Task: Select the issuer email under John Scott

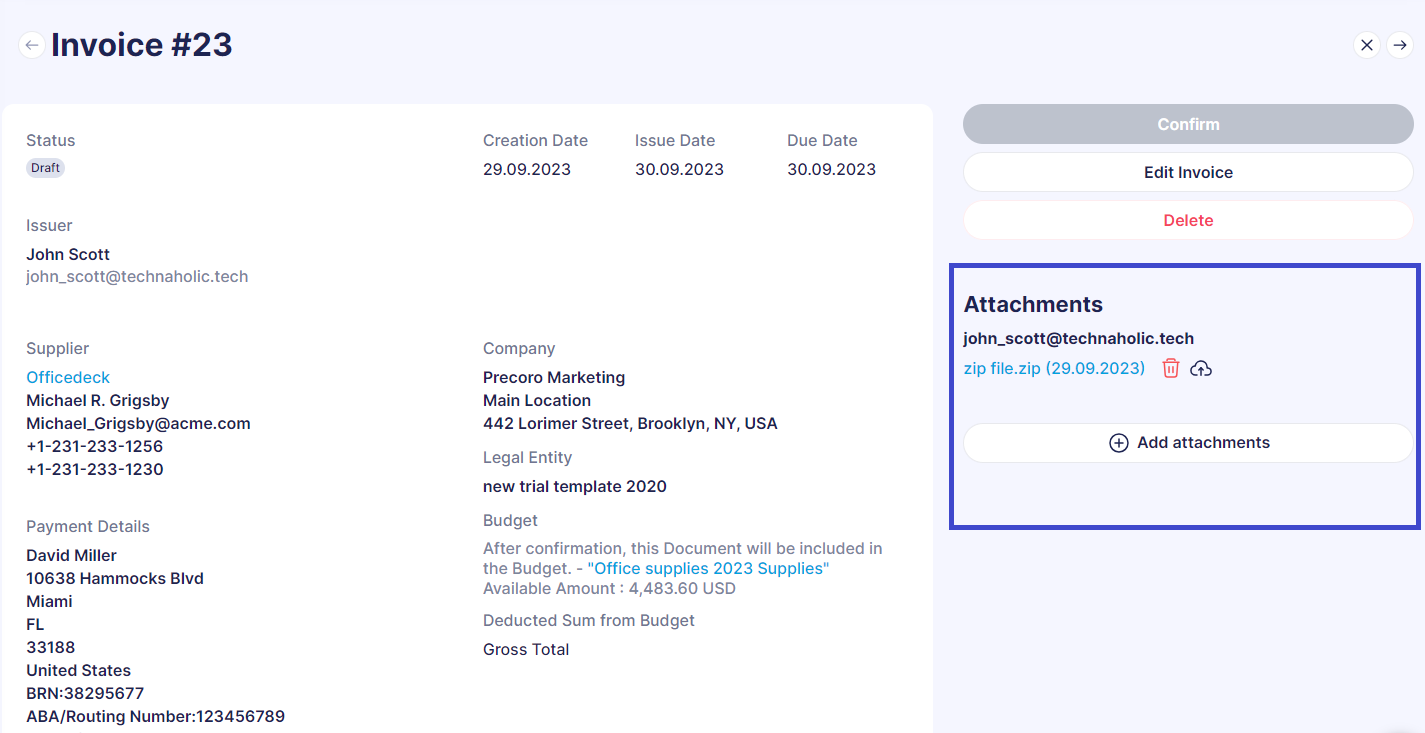Action: click(x=137, y=276)
